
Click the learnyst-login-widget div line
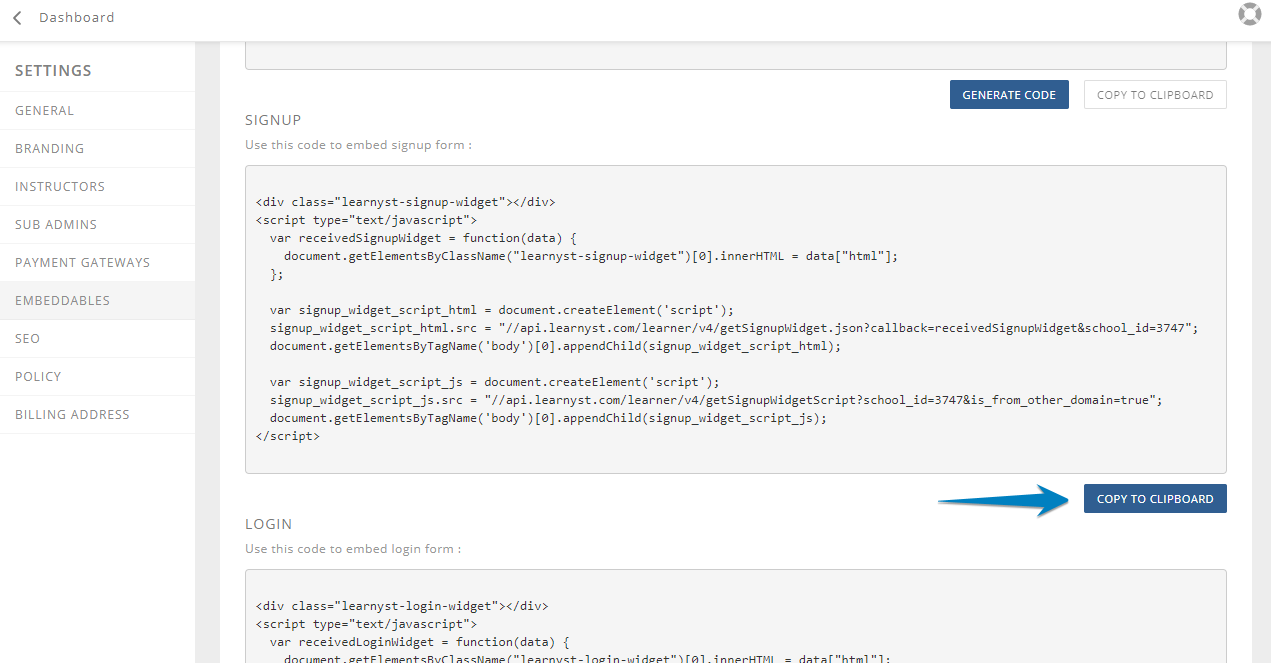402,606
